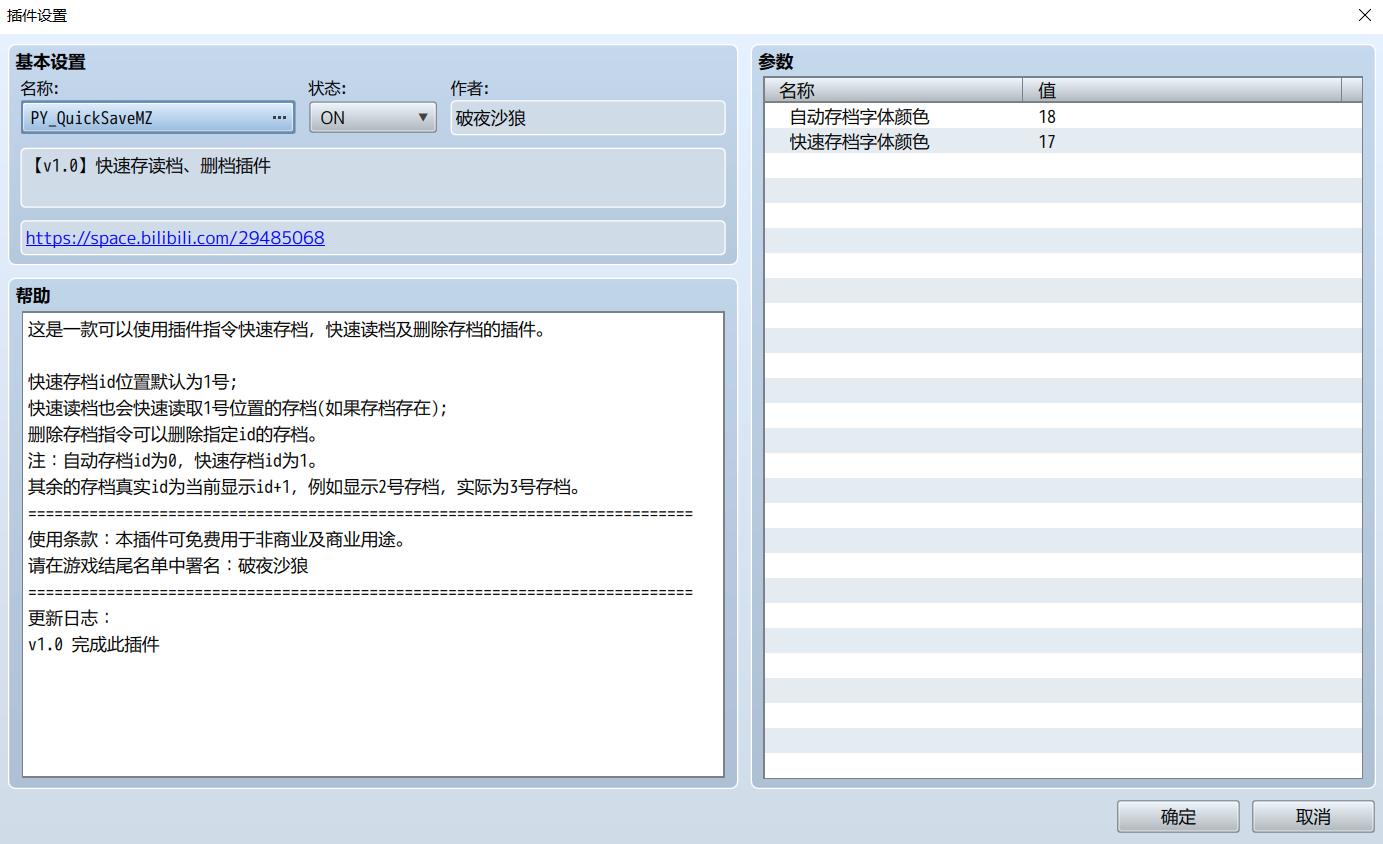Click the 作者 field showing 破夜沙狼
This screenshot has height=844, width=1383.
tap(588, 118)
